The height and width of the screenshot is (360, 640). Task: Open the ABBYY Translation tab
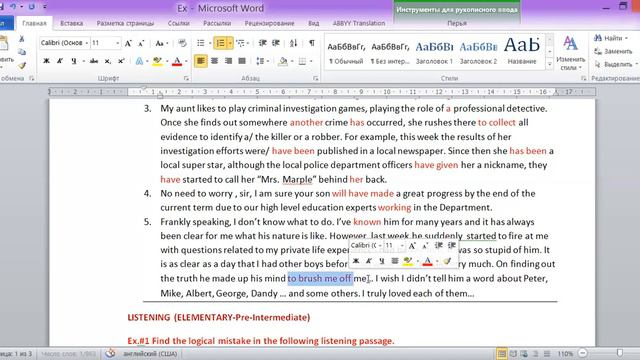coord(358,23)
